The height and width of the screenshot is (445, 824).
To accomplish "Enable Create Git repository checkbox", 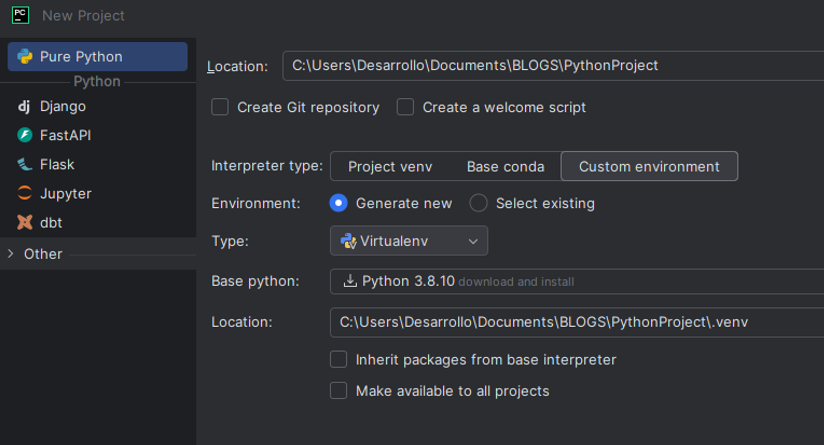I will [220, 107].
